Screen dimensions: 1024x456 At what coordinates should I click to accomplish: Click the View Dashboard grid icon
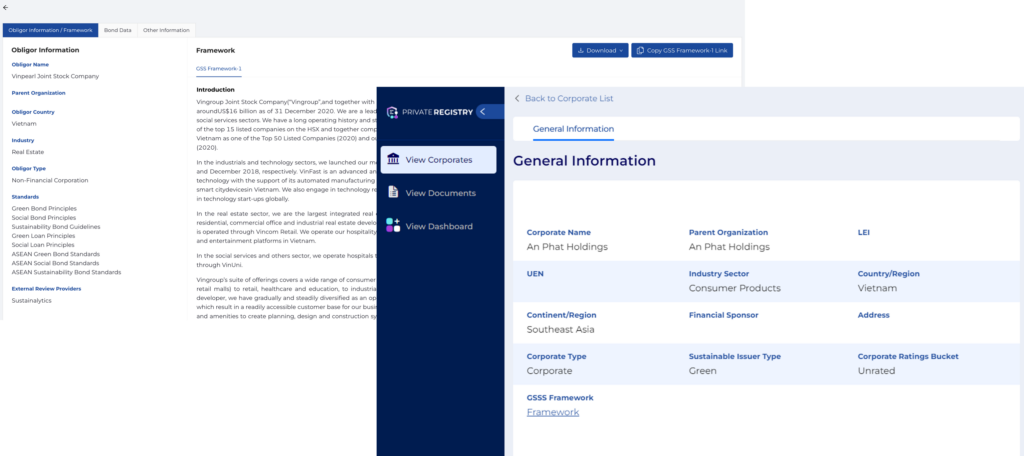point(393,225)
